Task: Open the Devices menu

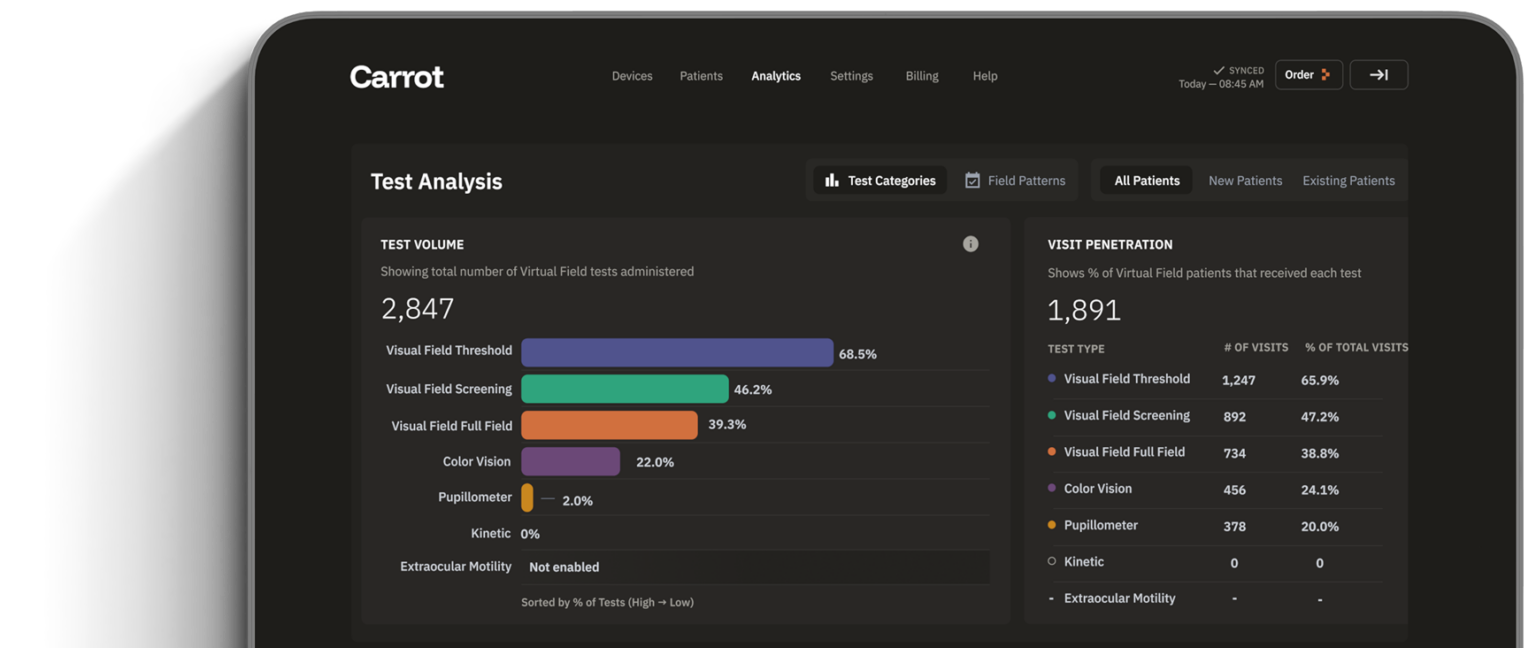Action: [x=632, y=76]
